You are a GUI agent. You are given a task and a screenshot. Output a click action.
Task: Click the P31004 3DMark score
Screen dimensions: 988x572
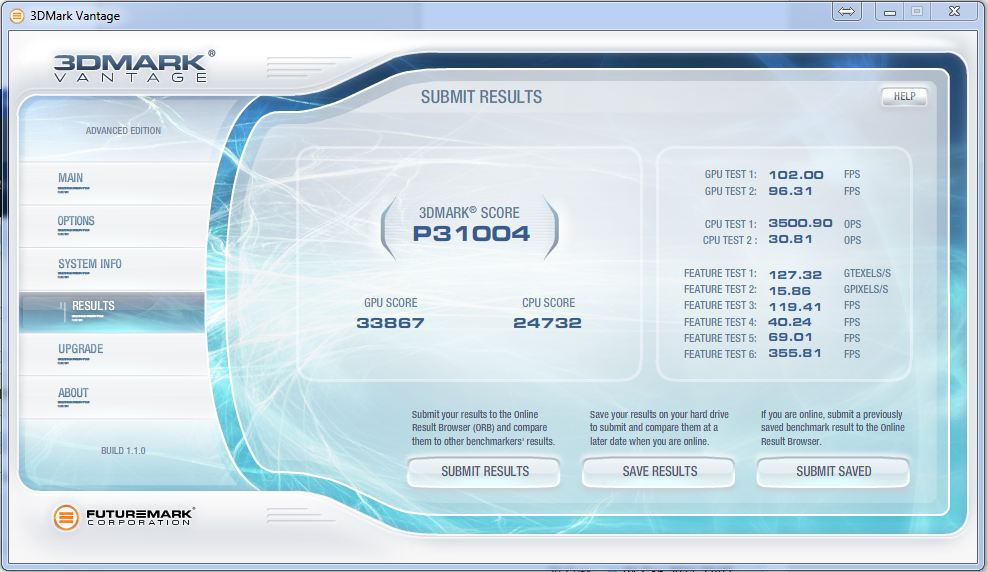[471, 234]
